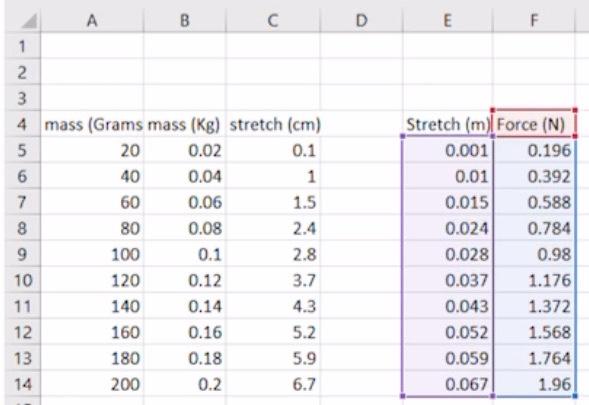
Task: Select cell showing 0.02 in mass Kg column
Action: (x=184, y=150)
